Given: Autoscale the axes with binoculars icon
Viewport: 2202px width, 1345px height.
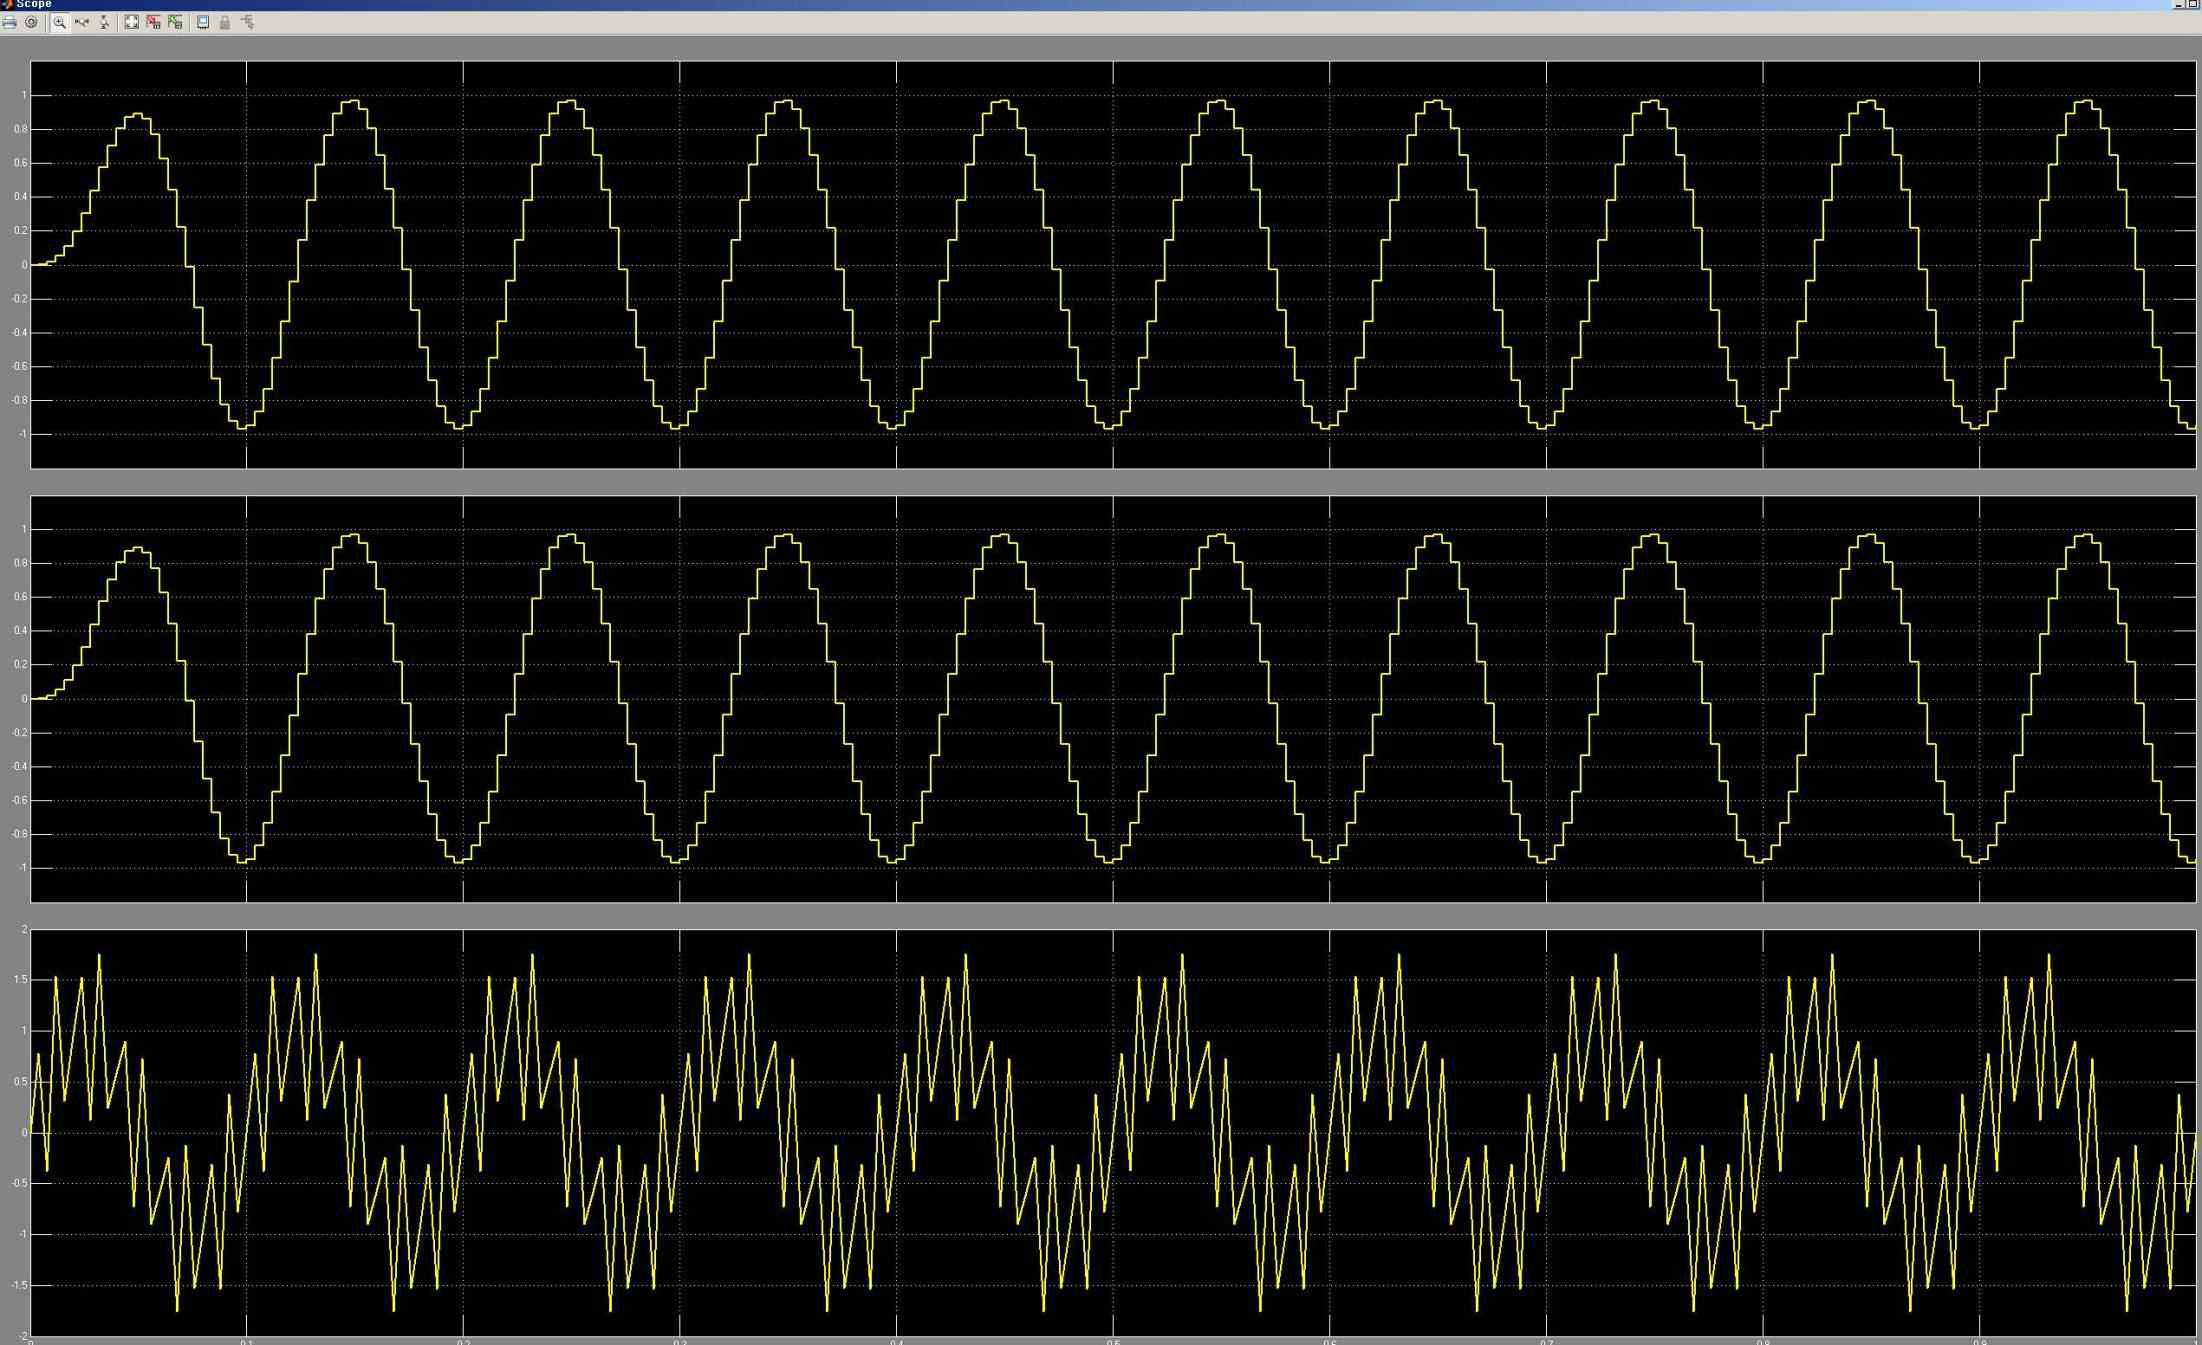Looking at the screenshot, I should click(131, 22).
